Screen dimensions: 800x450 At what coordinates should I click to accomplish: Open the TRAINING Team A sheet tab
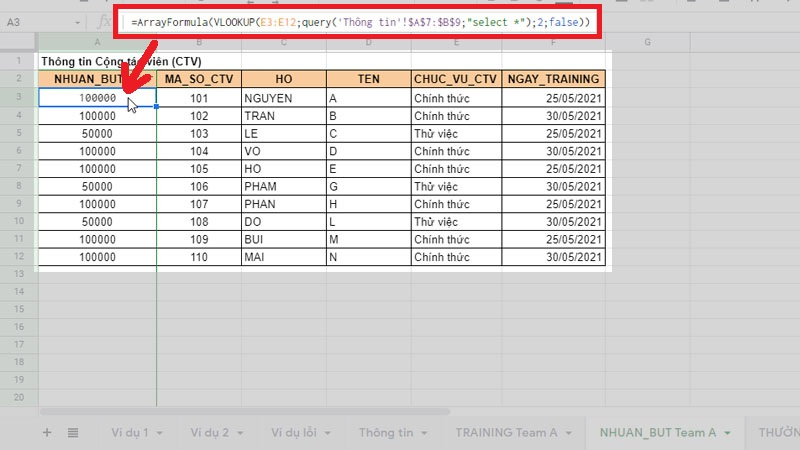(x=506, y=433)
